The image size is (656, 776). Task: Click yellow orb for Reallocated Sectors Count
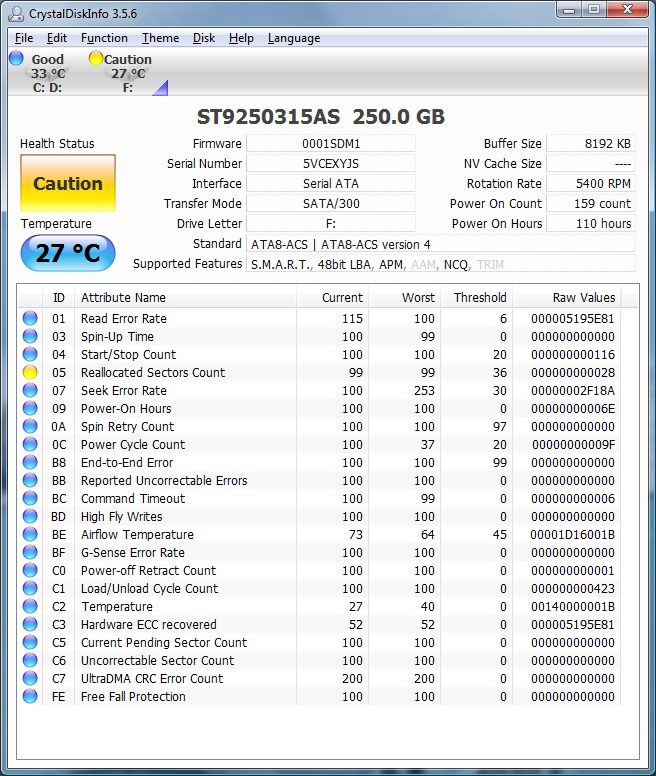[30, 372]
